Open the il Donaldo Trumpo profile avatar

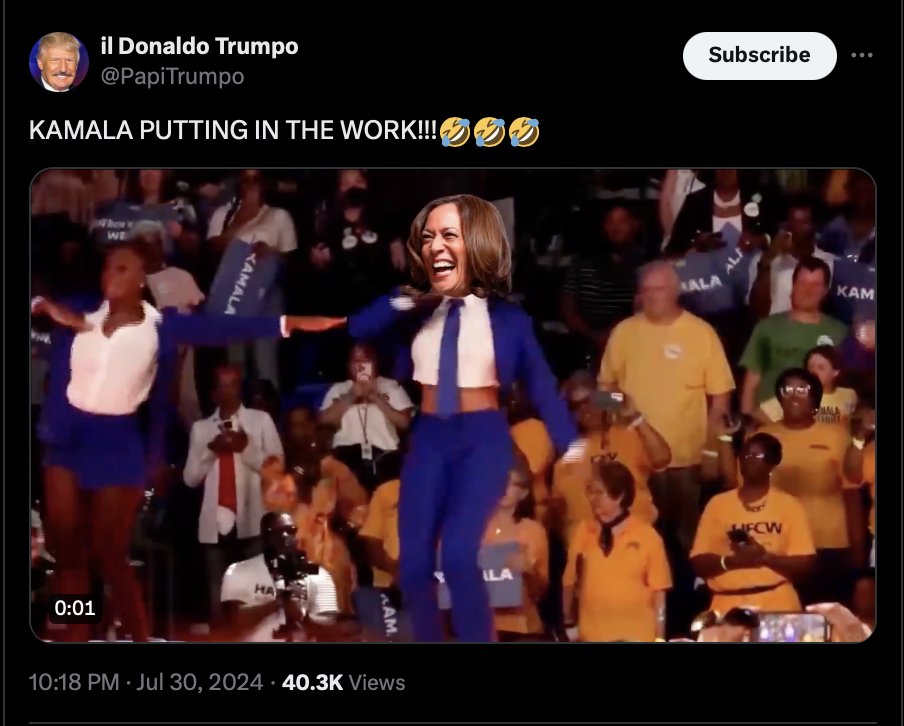pos(59,62)
